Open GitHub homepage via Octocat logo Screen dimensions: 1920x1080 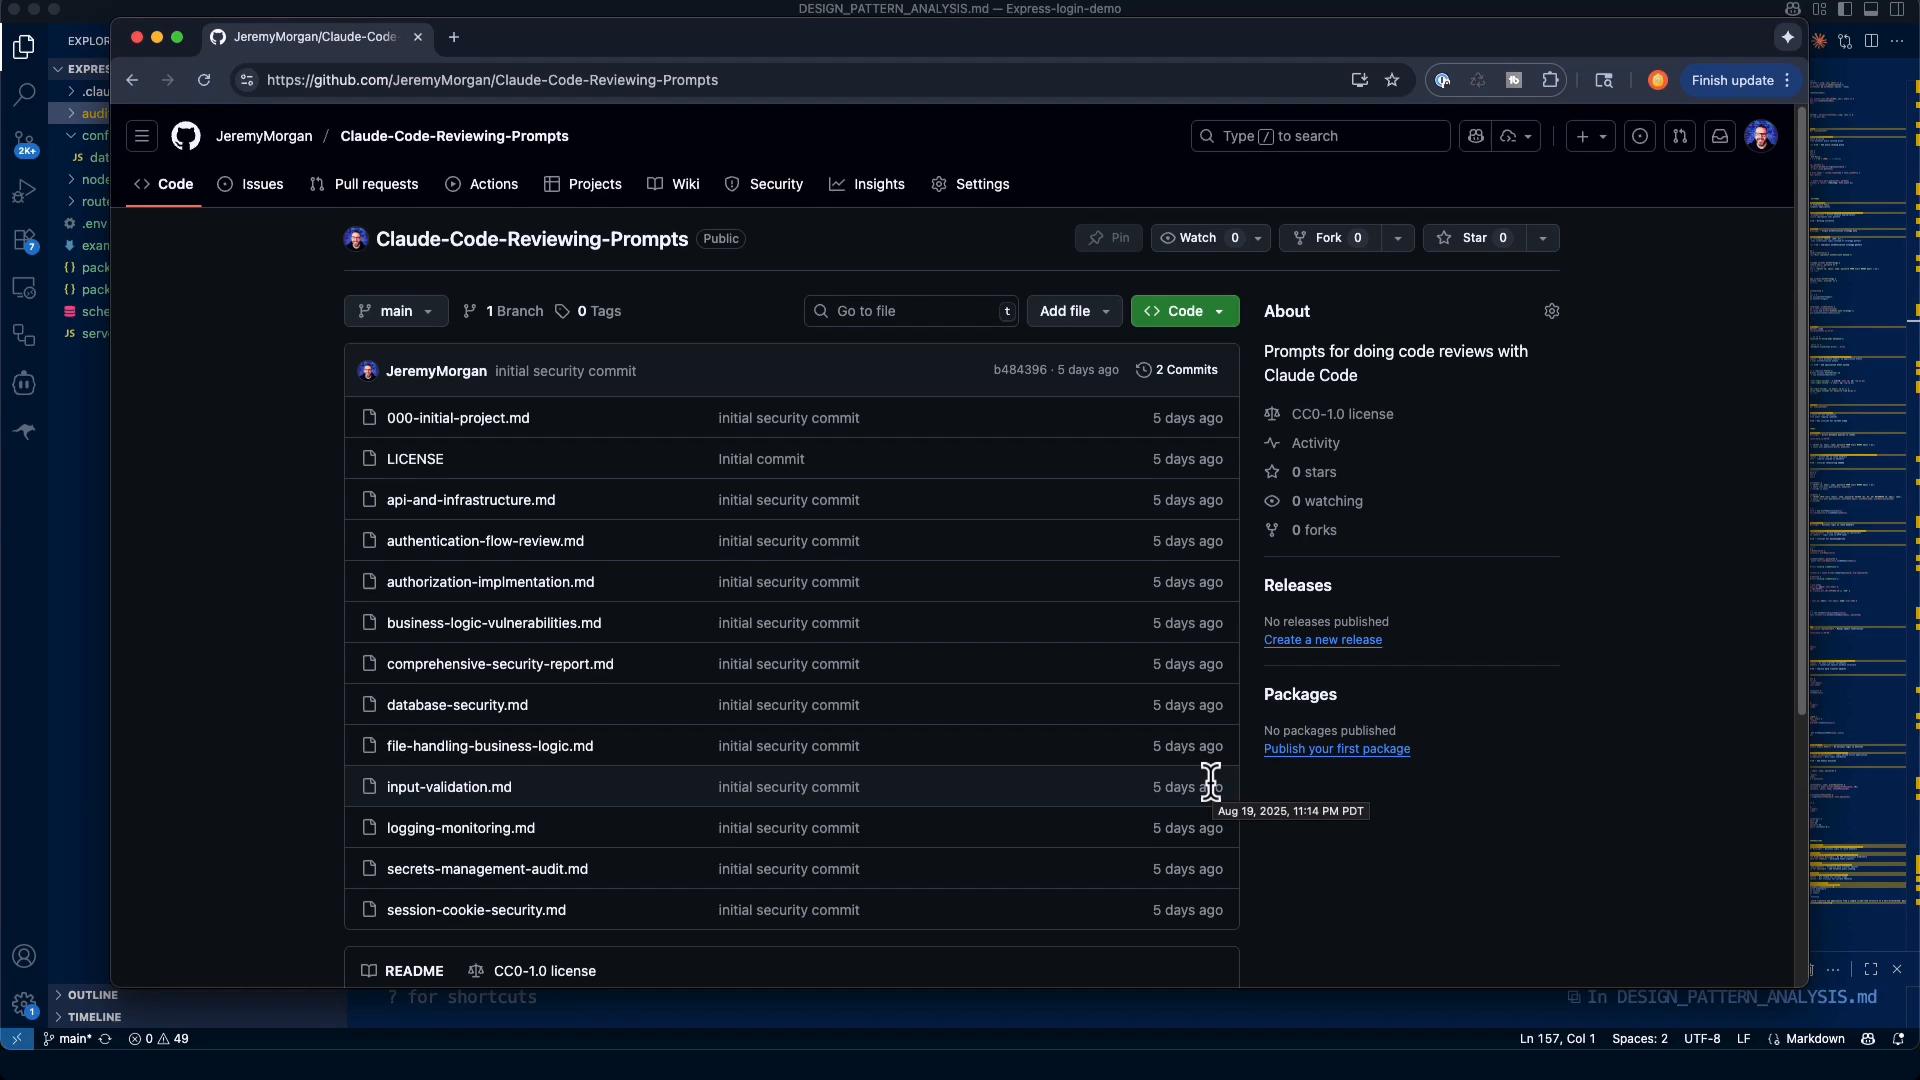tap(186, 136)
